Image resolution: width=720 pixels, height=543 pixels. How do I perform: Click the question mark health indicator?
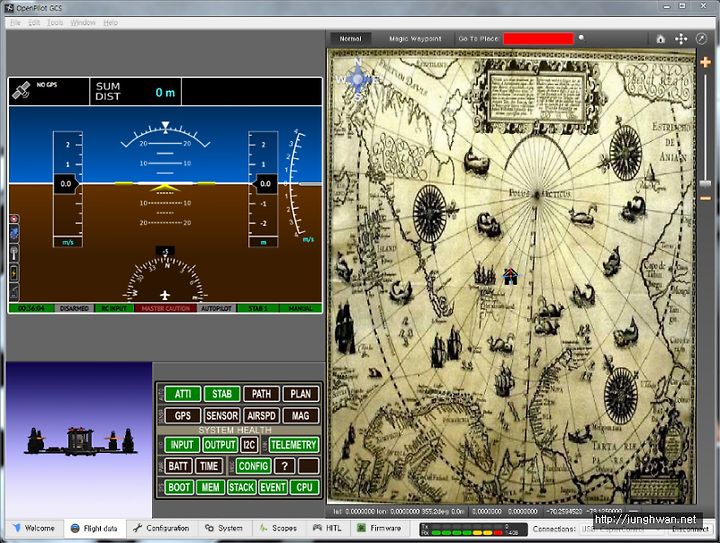pos(285,466)
